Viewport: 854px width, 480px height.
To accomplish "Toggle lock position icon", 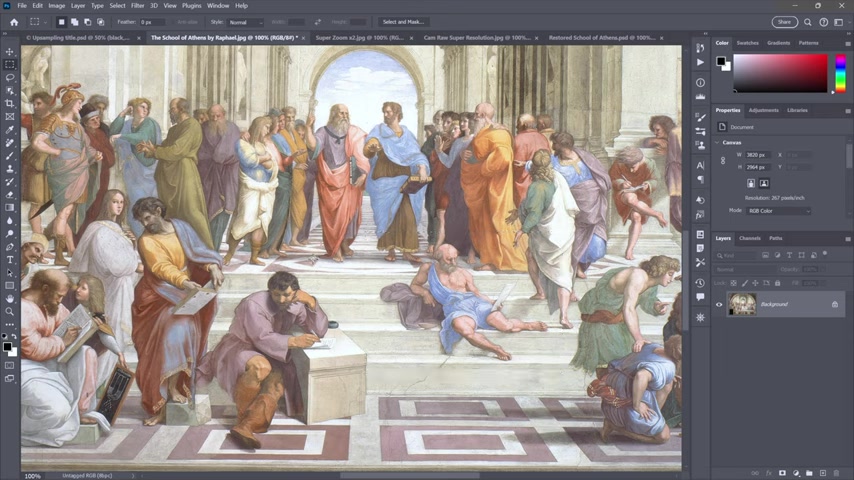I will (755, 283).
